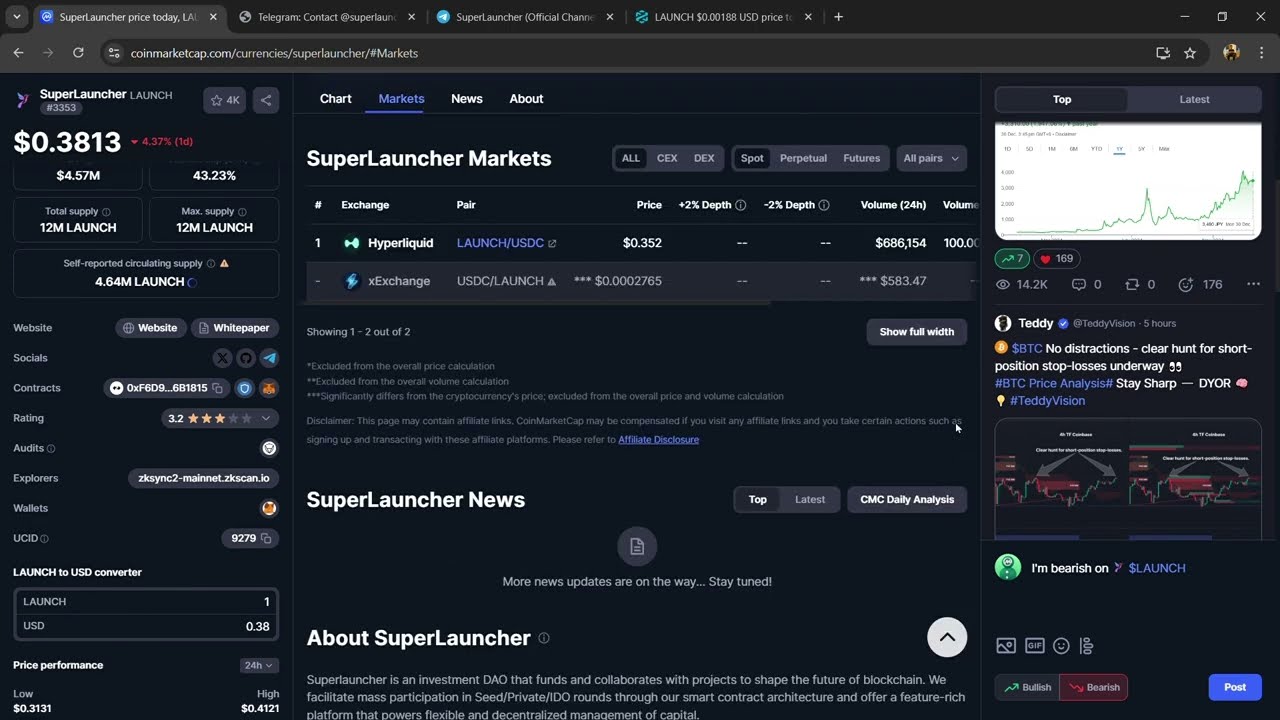Image resolution: width=1280 pixels, height=720 pixels.
Task: Open the GitHub social icon
Action: pos(246,358)
